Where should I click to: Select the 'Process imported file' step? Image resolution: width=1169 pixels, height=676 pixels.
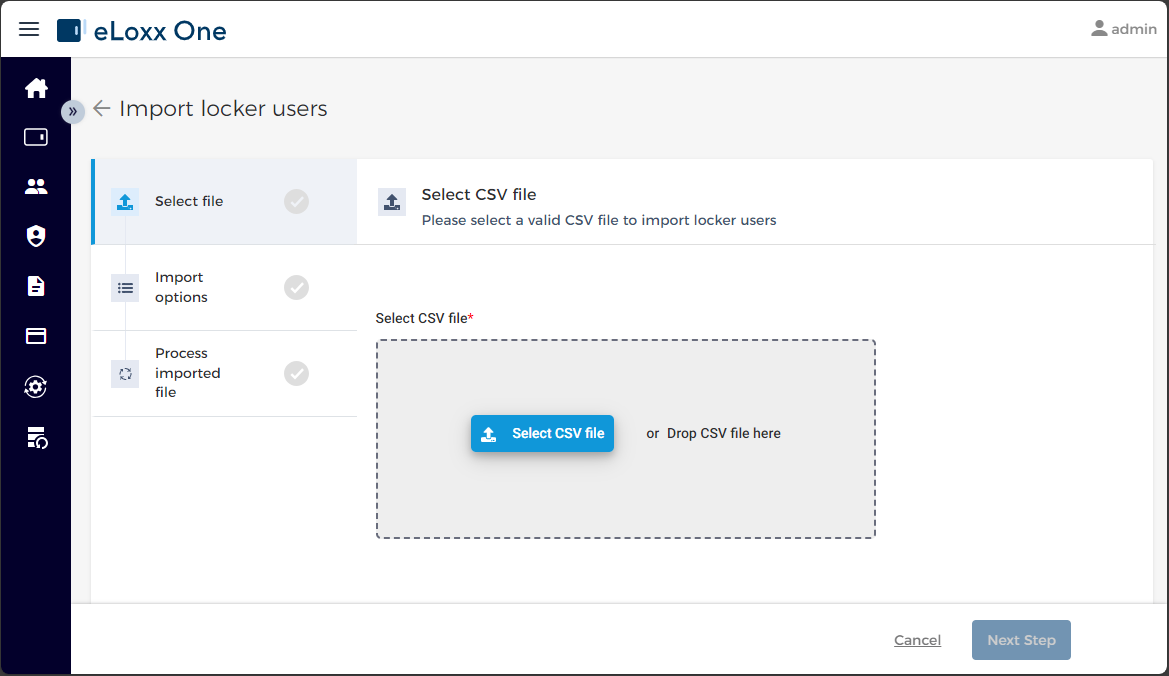[x=224, y=373]
